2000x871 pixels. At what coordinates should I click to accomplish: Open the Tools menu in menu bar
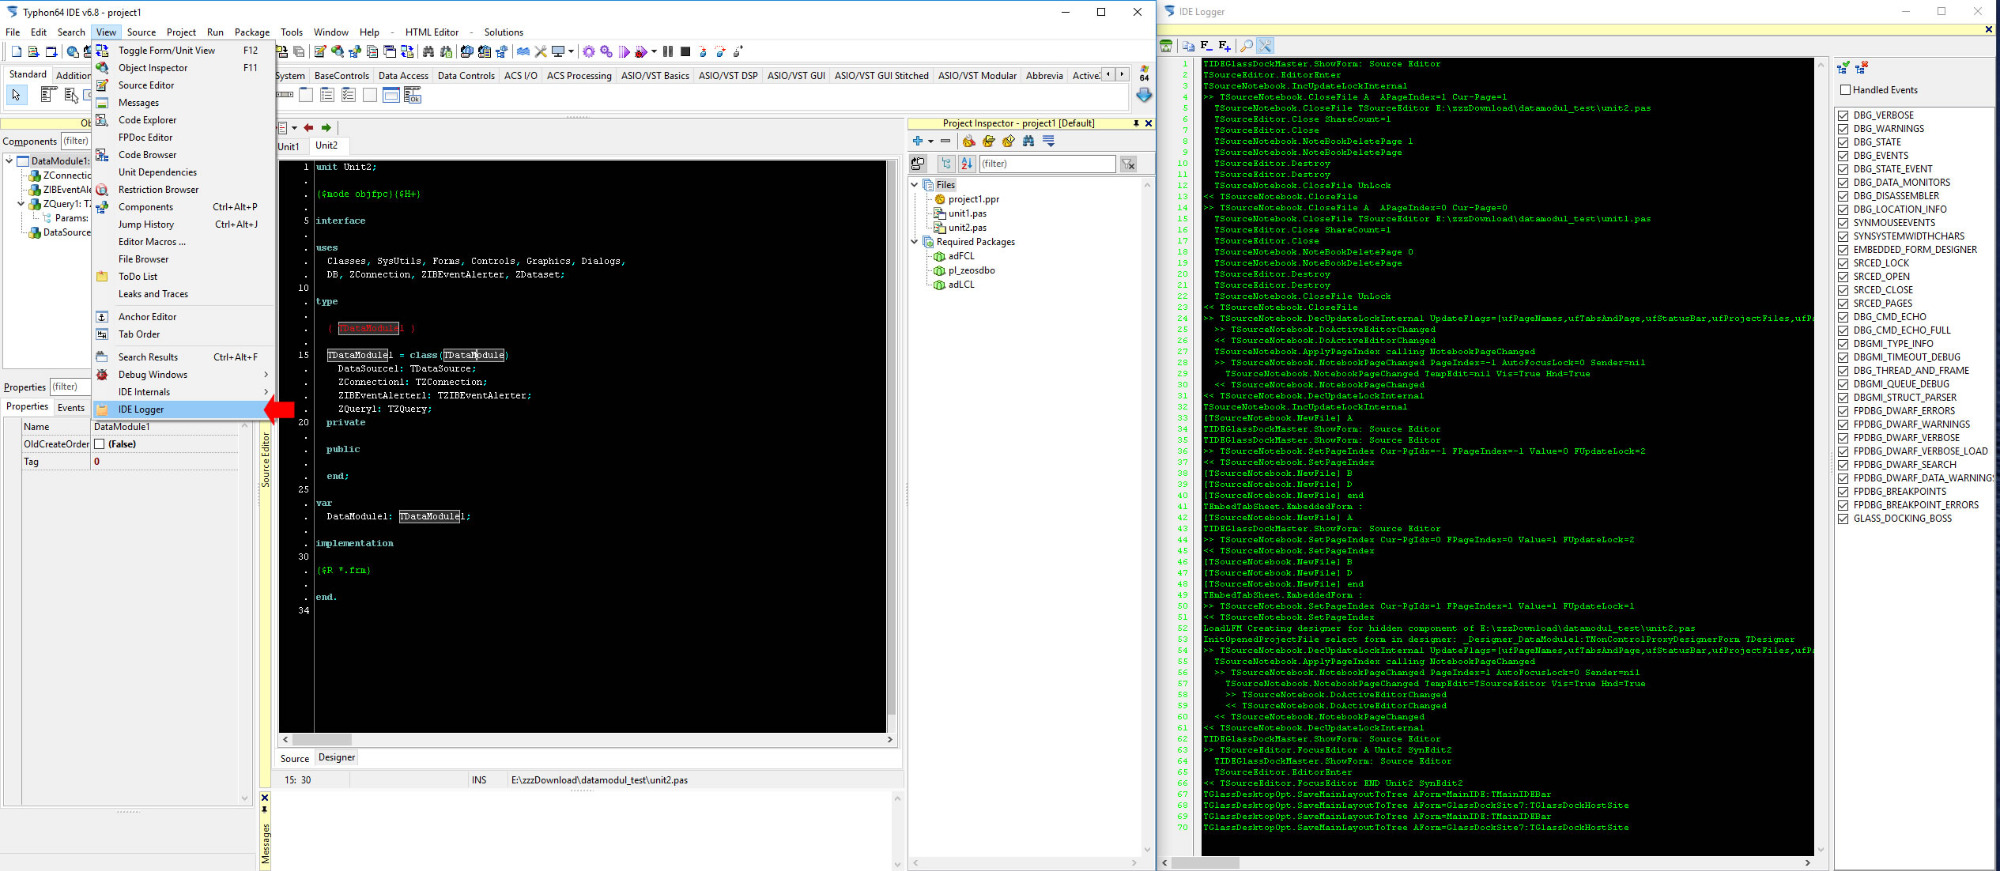tap(291, 32)
